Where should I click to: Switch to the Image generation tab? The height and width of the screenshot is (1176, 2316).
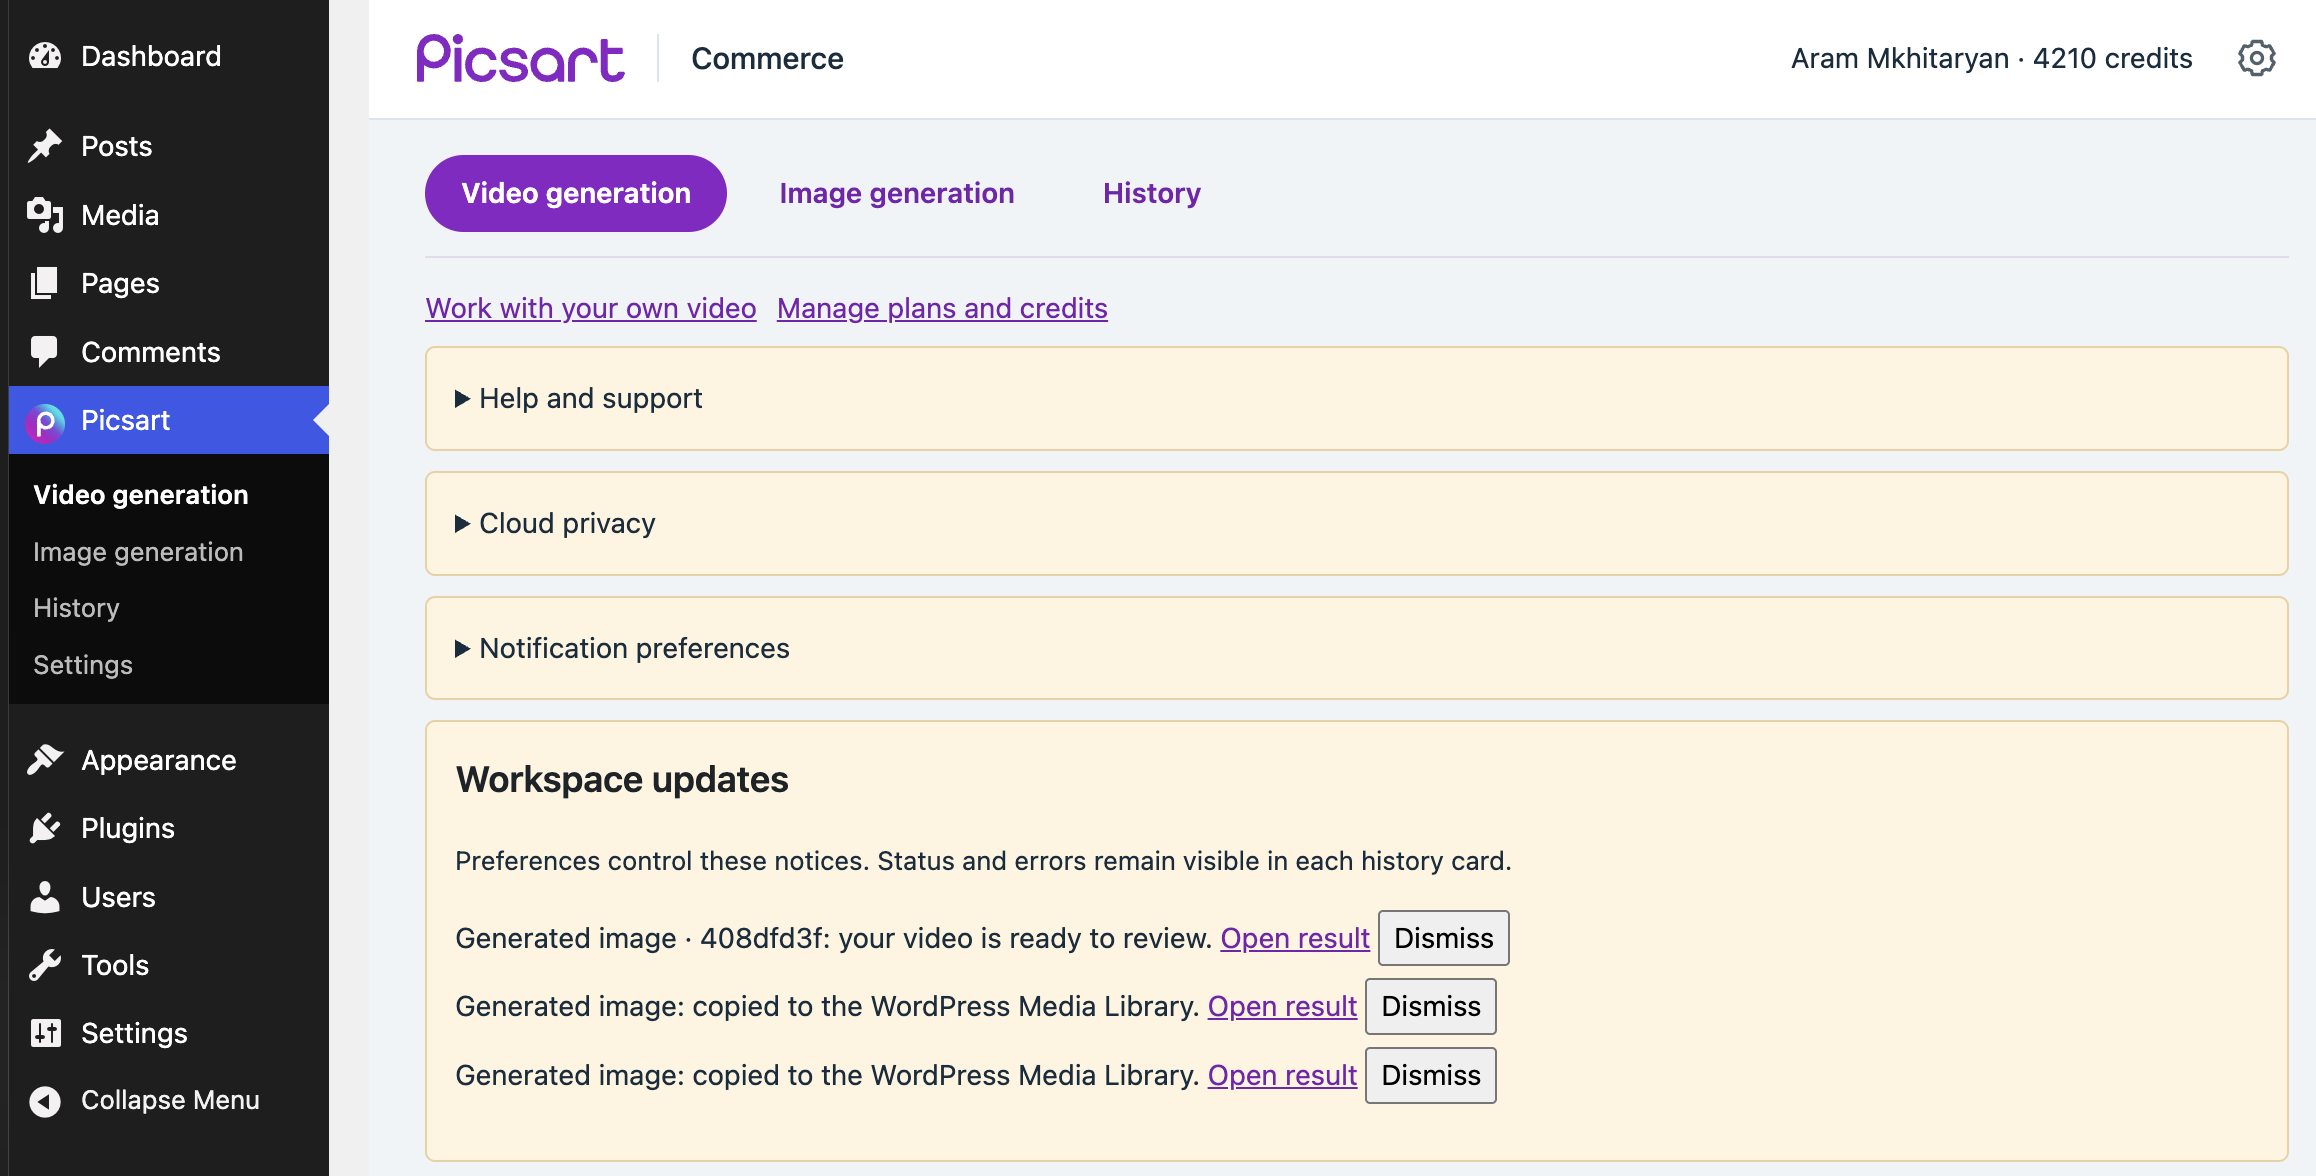pyautogui.click(x=897, y=193)
